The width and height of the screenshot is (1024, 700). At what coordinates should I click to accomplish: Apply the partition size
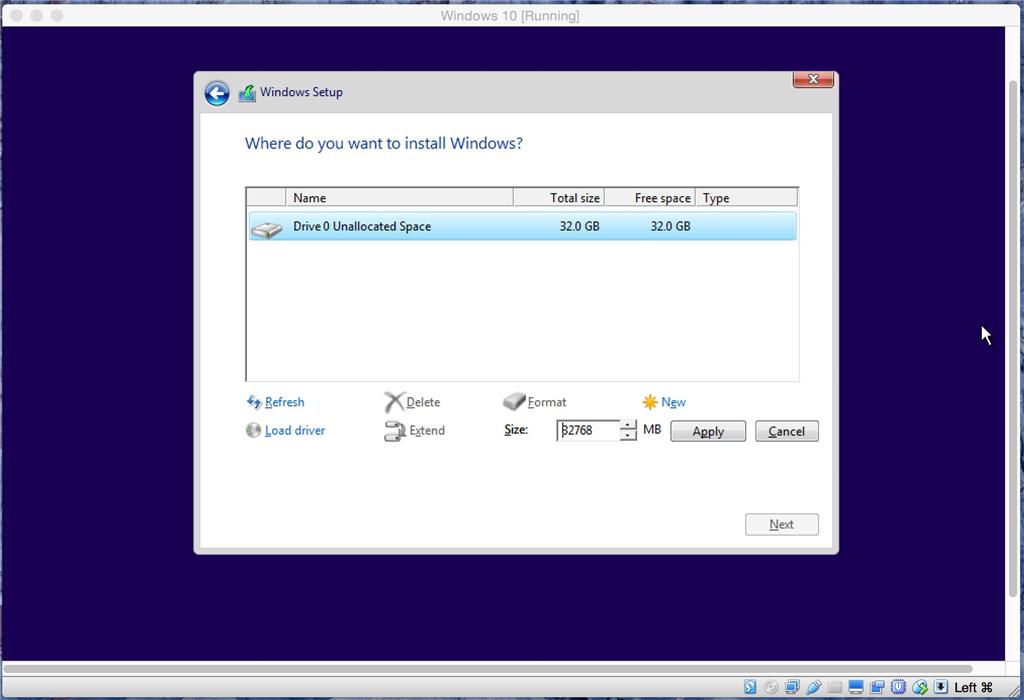click(708, 431)
